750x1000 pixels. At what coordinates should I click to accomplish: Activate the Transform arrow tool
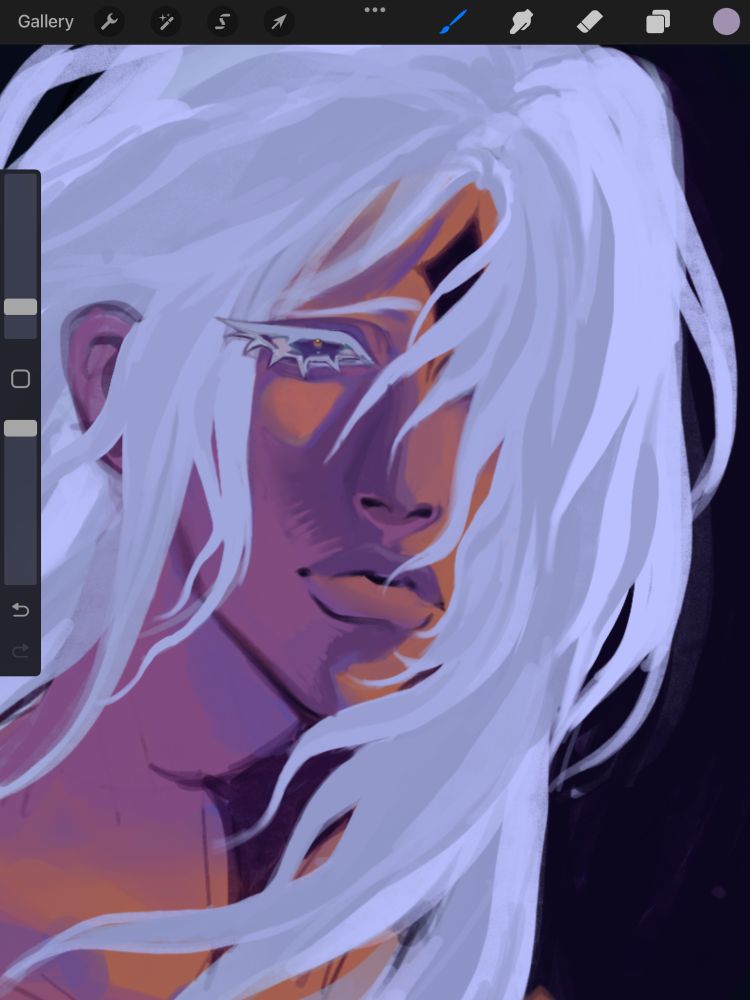tap(279, 22)
